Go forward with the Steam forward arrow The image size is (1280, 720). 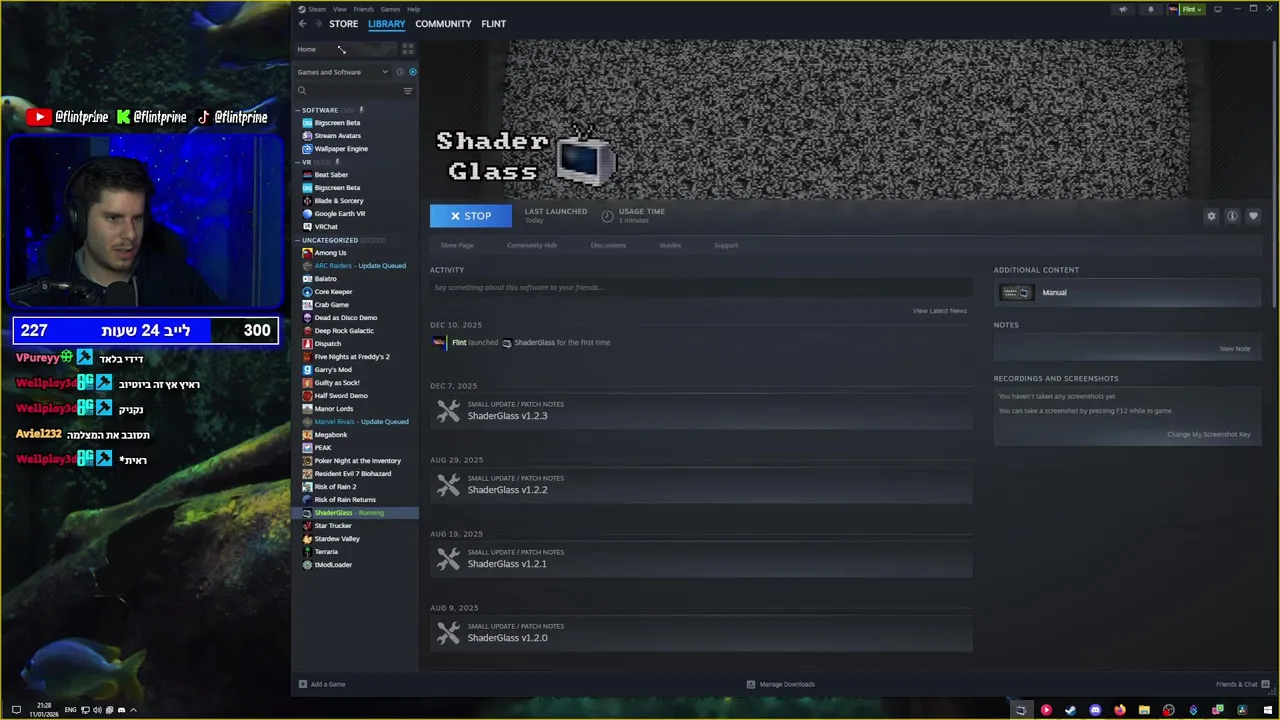pos(318,24)
